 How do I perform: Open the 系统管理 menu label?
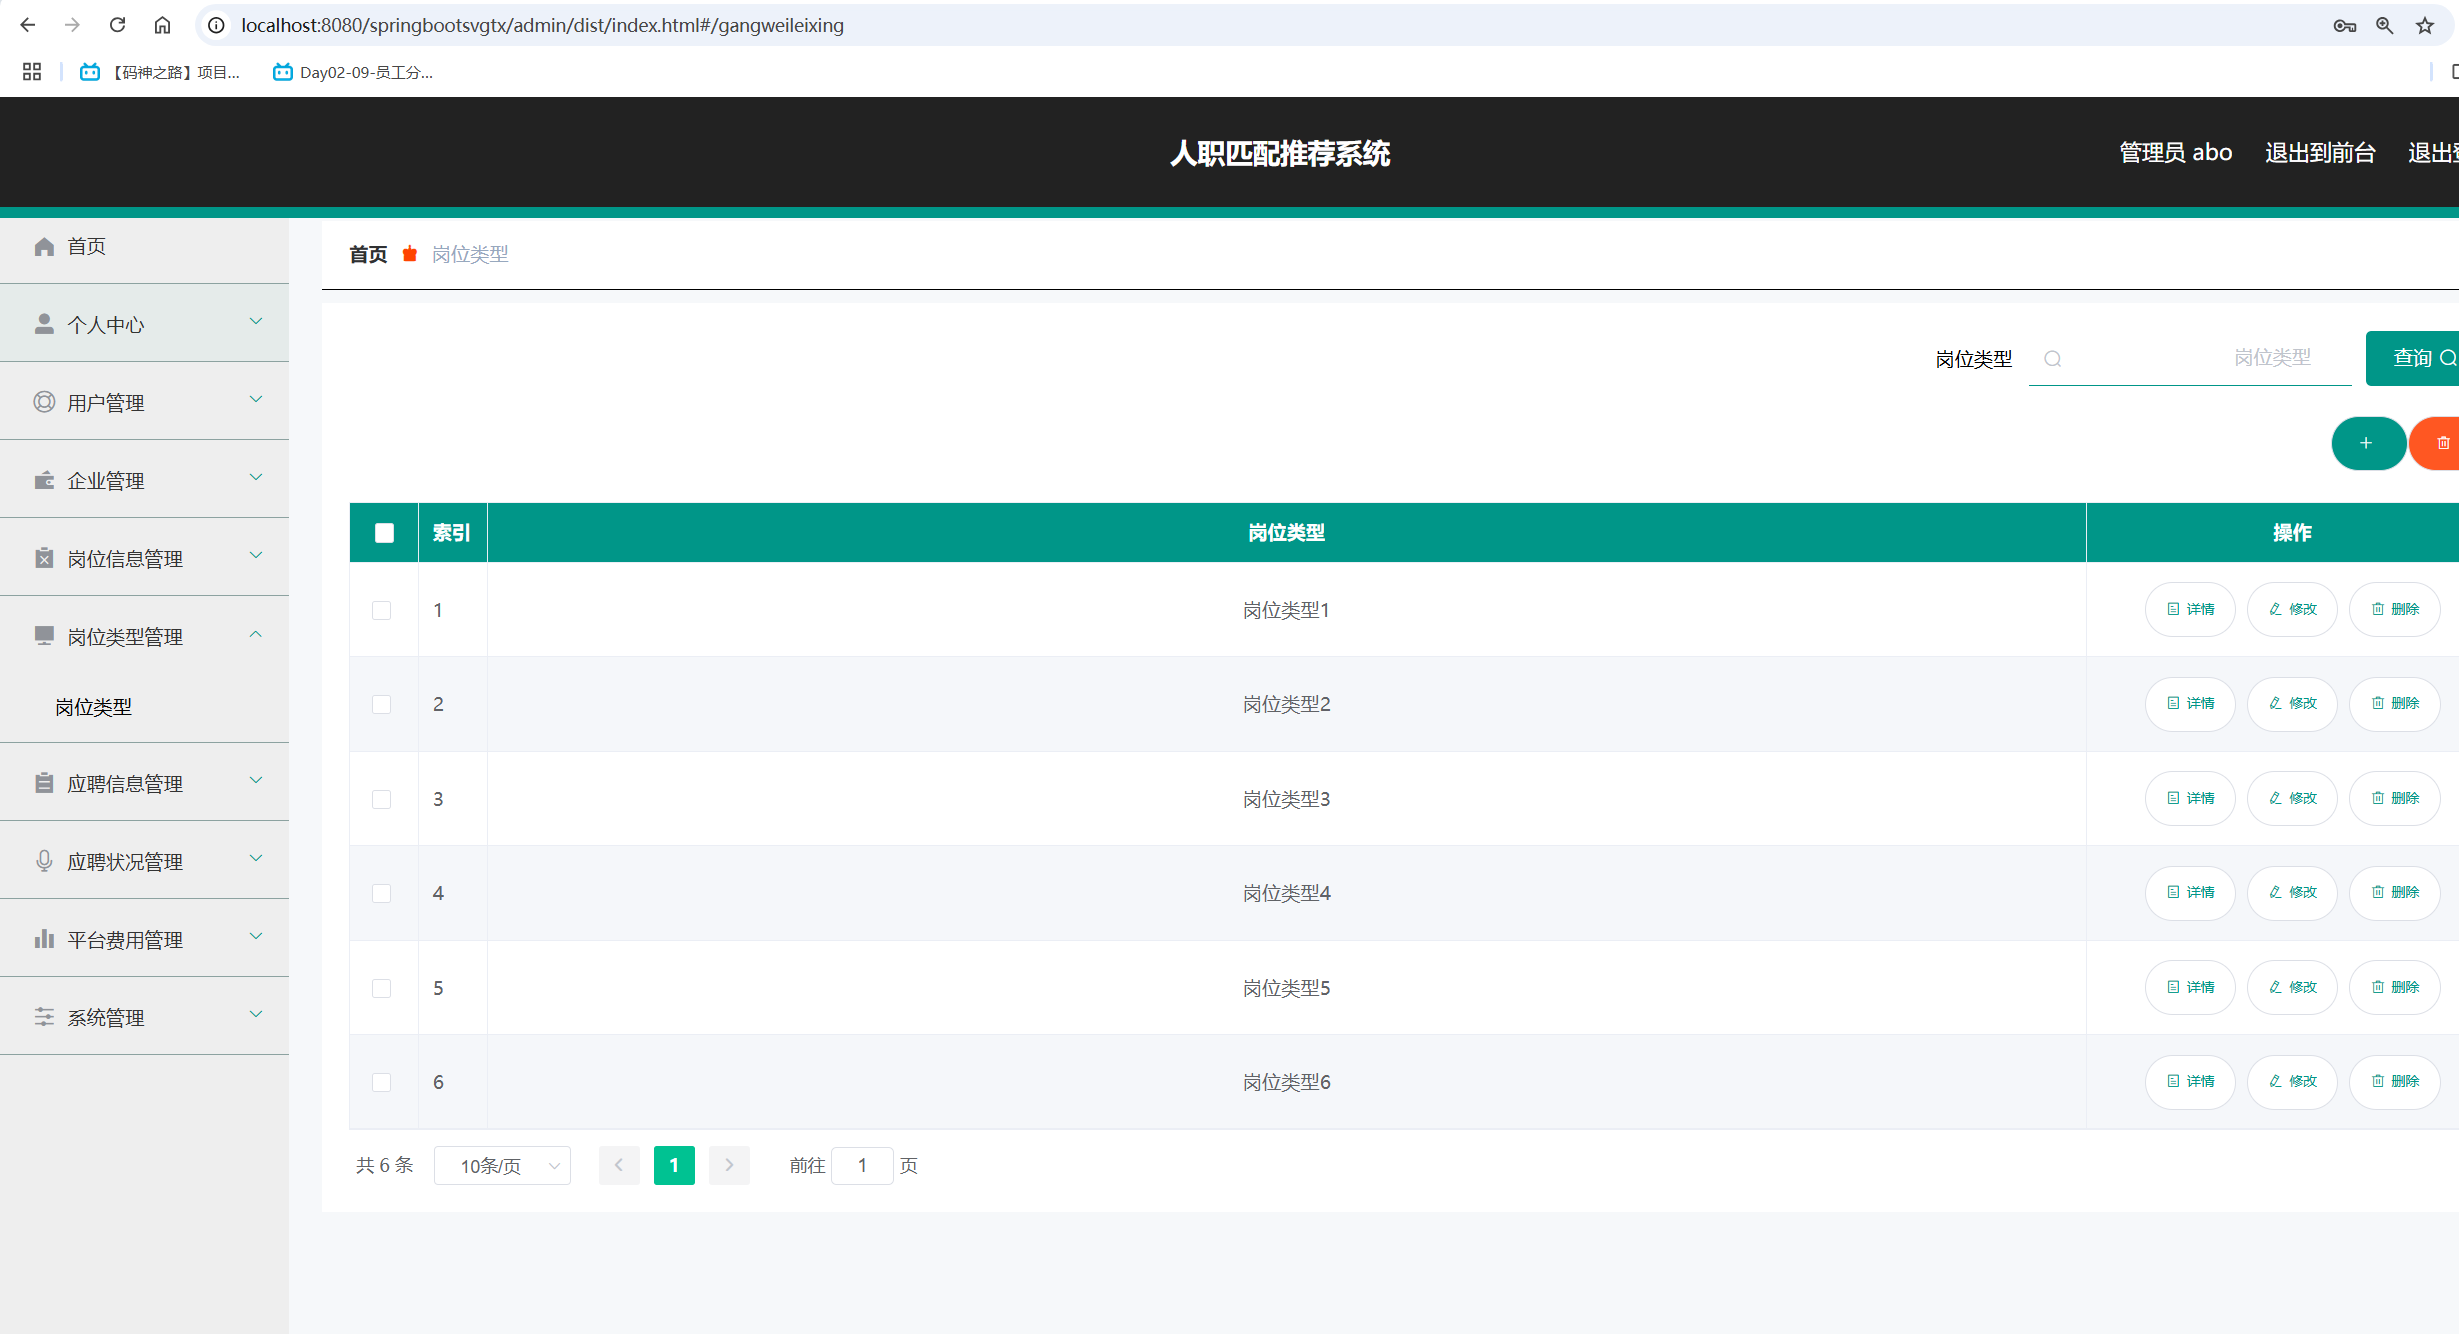click(x=106, y=1018)
